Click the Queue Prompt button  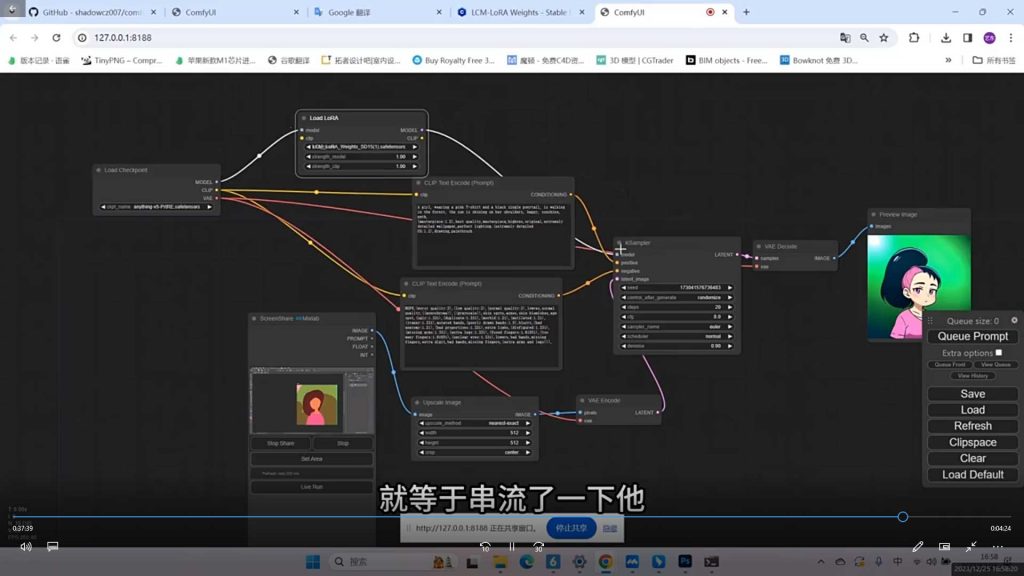(x=971, y=336)
